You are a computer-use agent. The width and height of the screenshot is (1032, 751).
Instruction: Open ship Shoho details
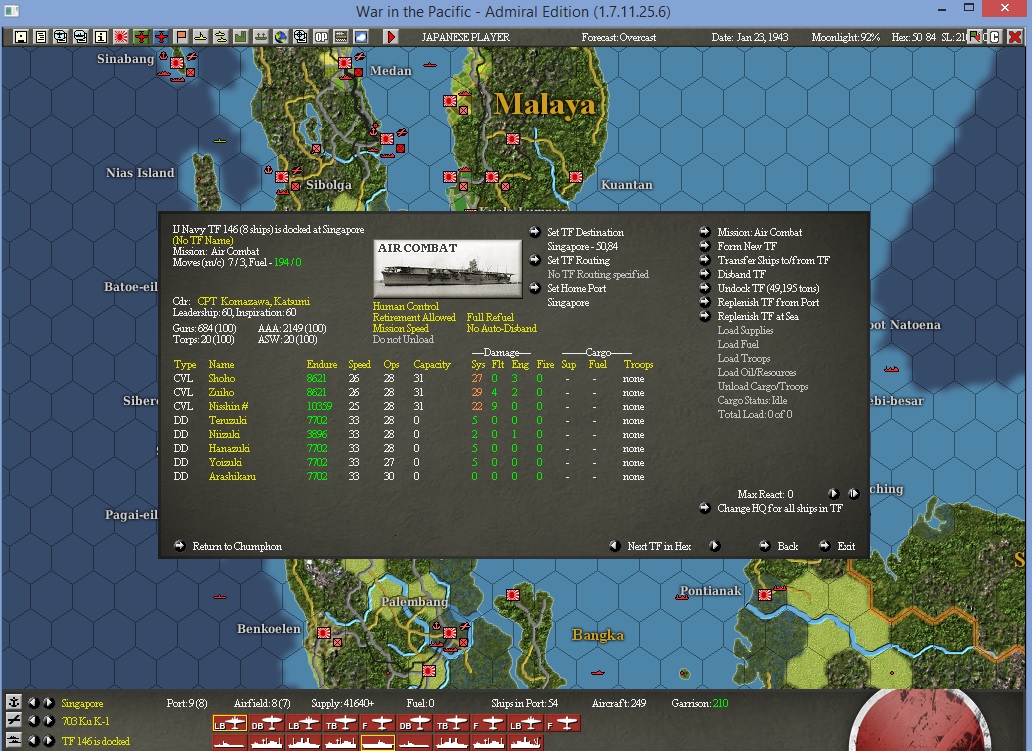(222, 378)
